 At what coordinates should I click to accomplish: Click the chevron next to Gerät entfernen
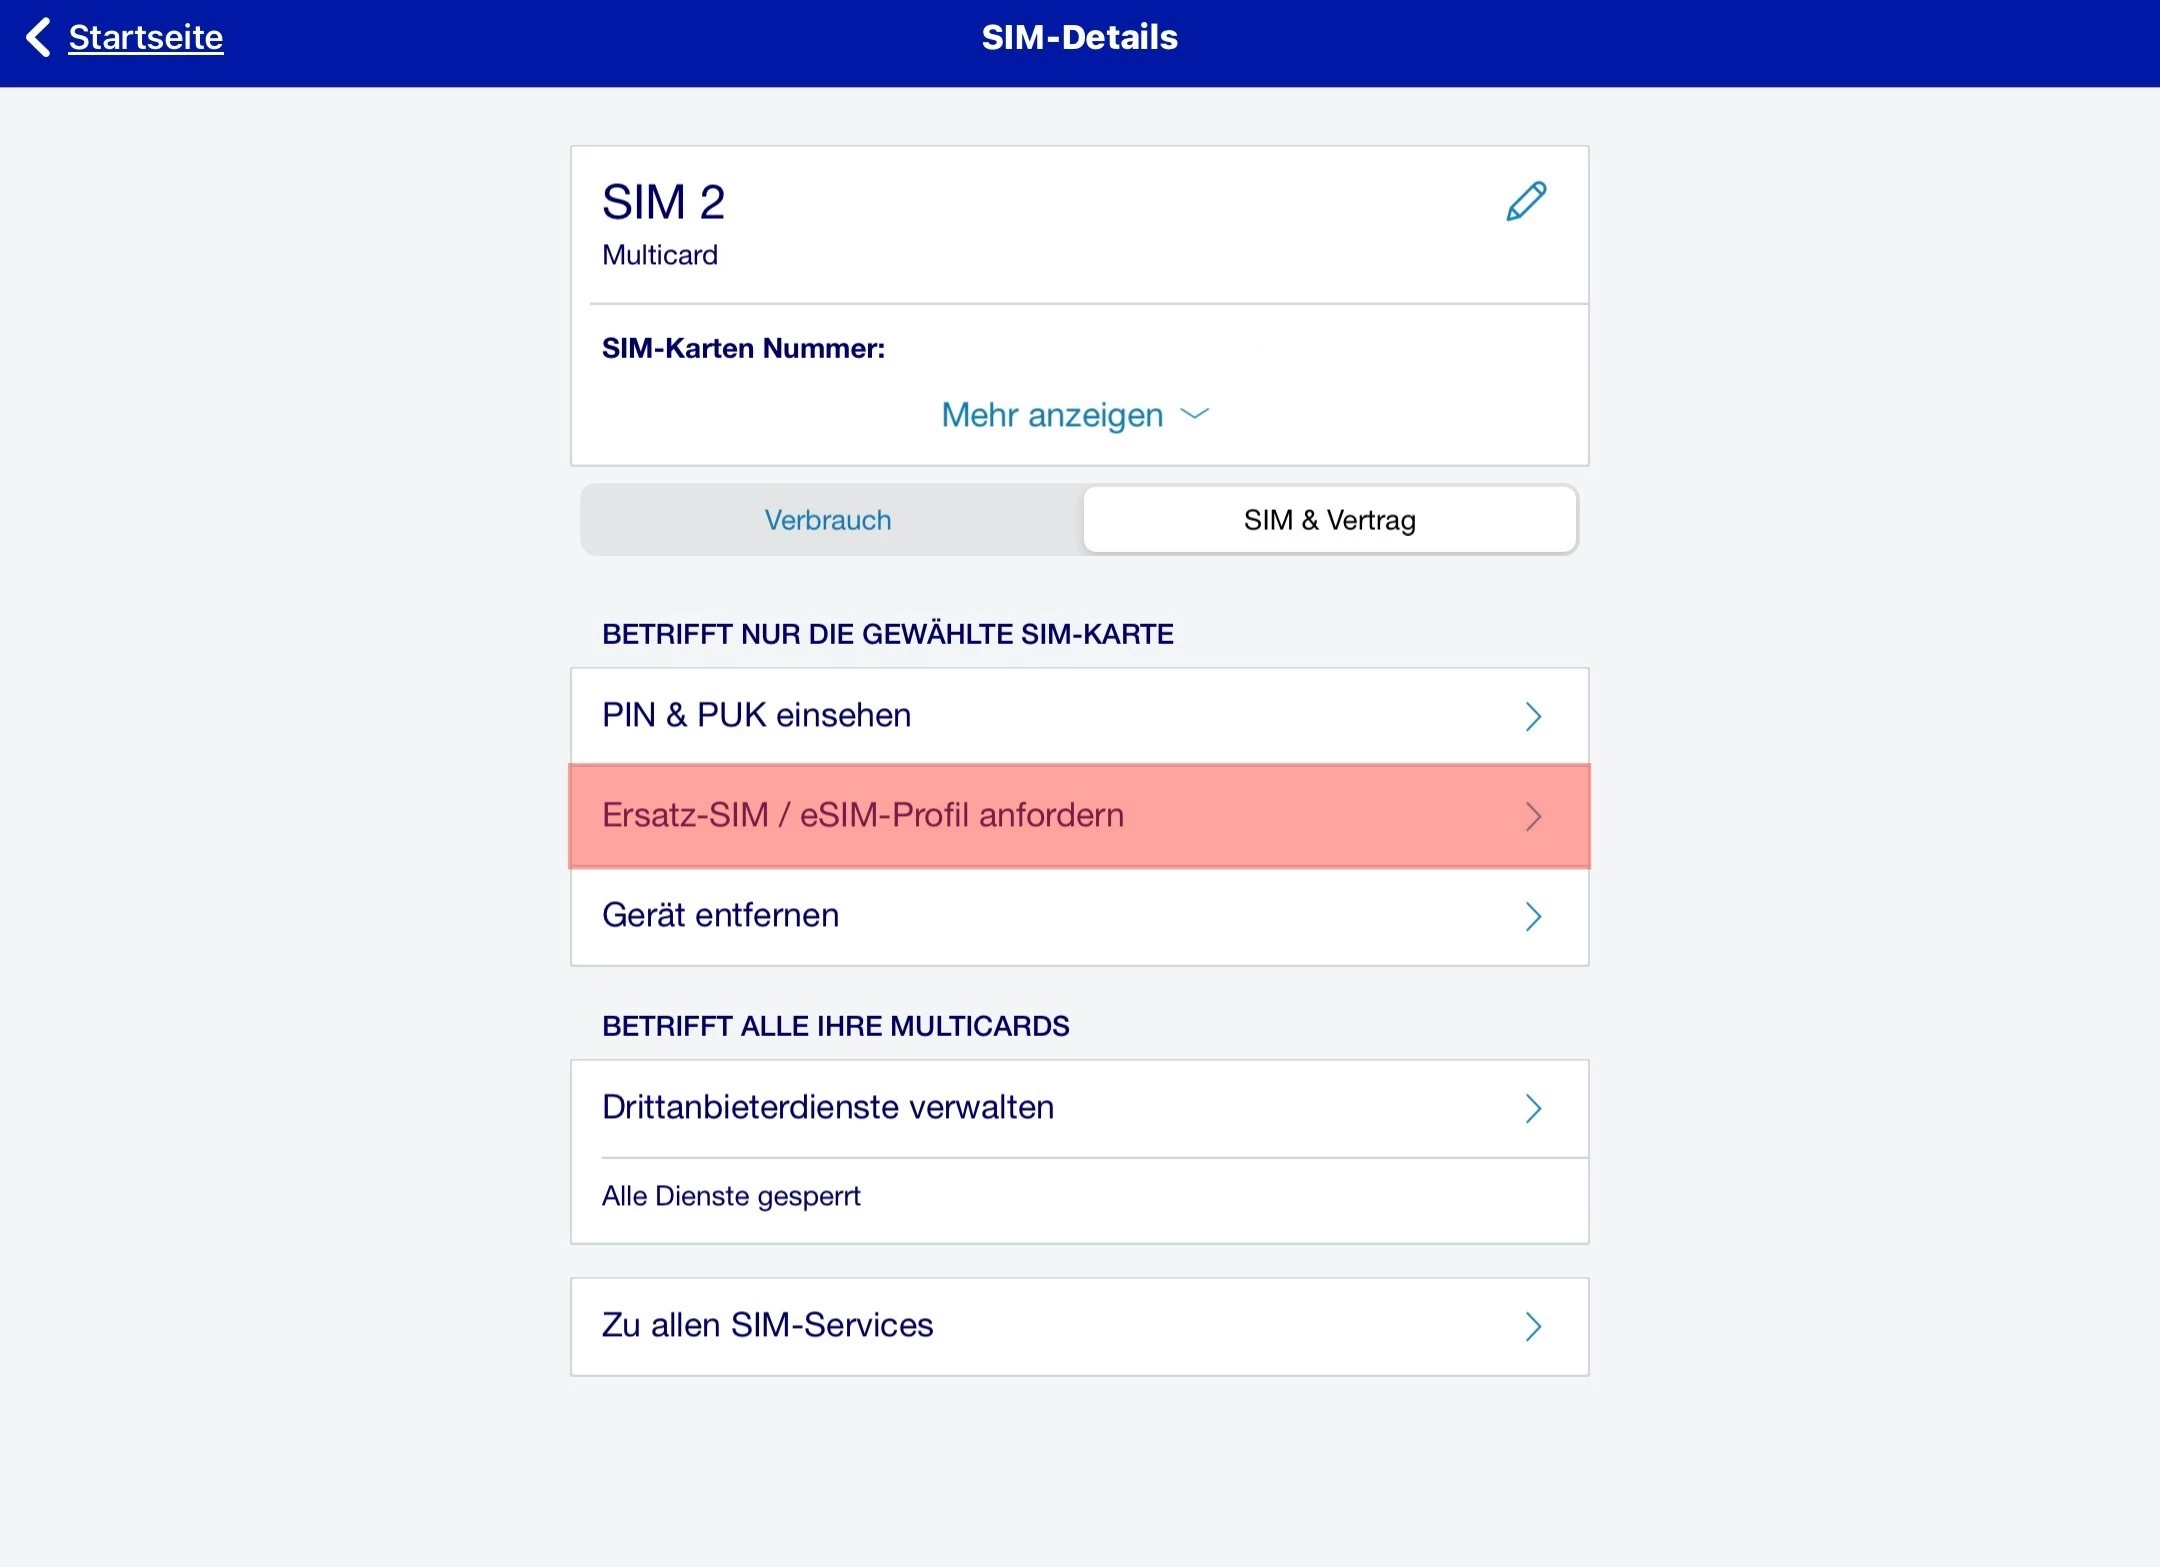[1533, 916]
